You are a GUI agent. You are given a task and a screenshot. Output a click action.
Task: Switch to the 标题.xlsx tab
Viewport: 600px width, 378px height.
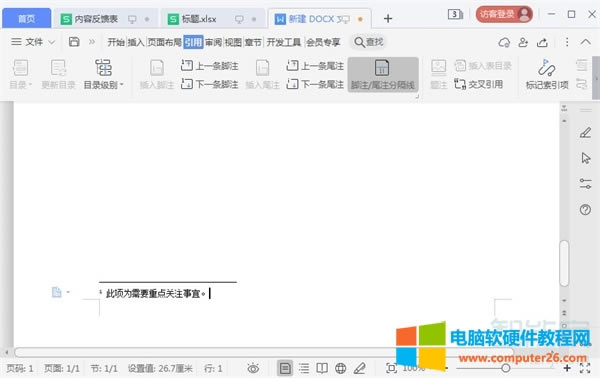coord(199,19)
